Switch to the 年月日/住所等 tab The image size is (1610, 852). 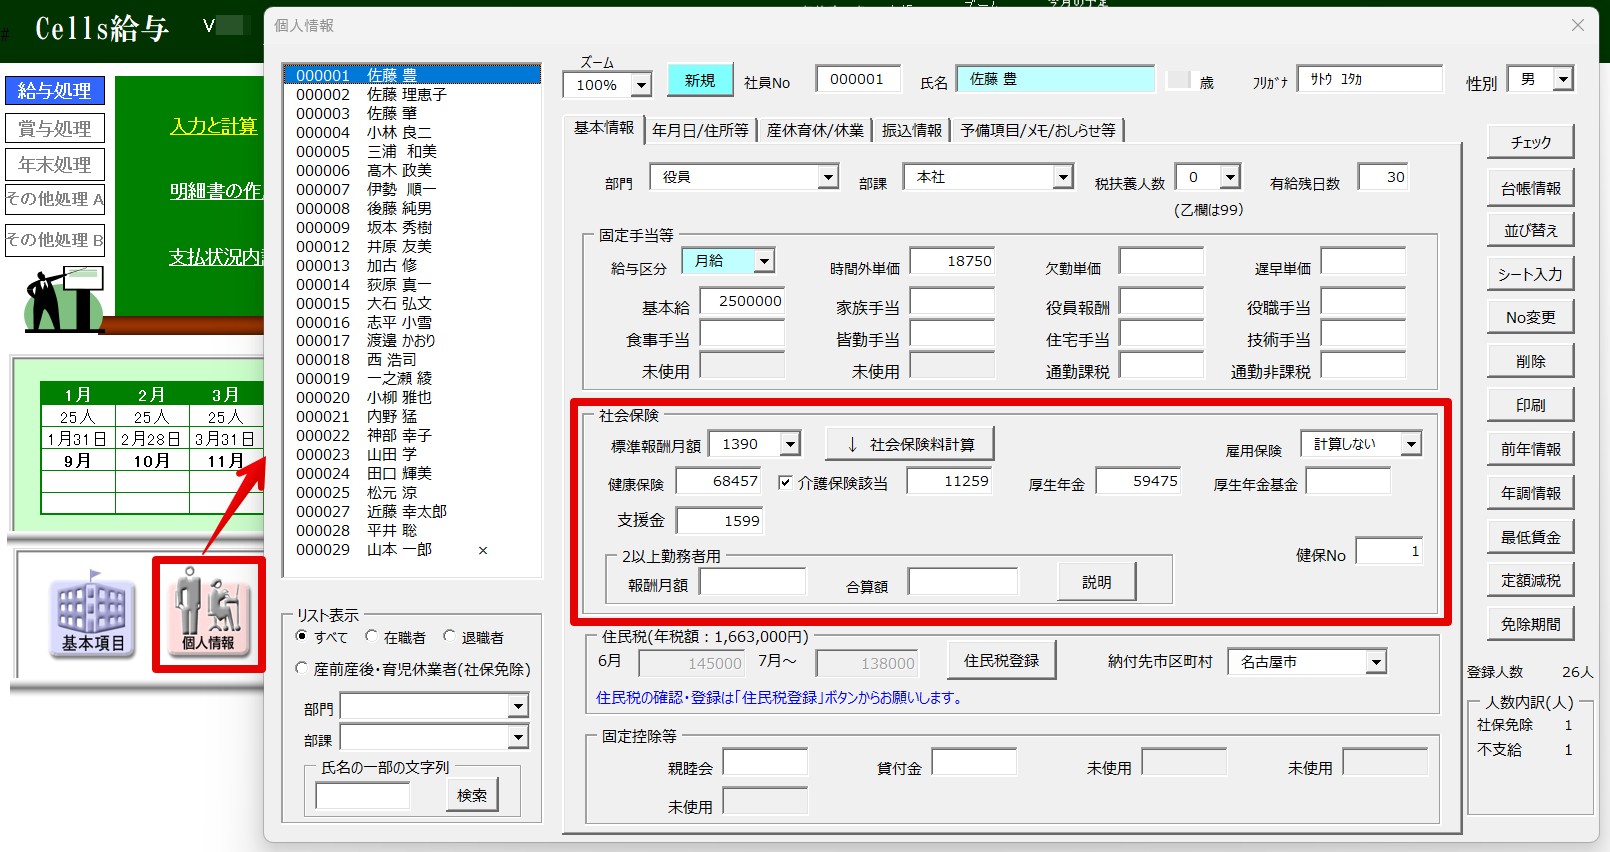tap(700, 130)
